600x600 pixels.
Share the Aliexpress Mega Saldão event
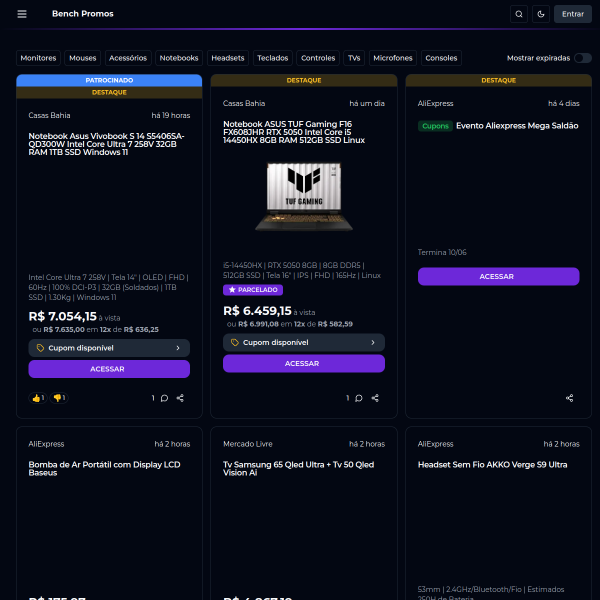(x=569, y=398)
